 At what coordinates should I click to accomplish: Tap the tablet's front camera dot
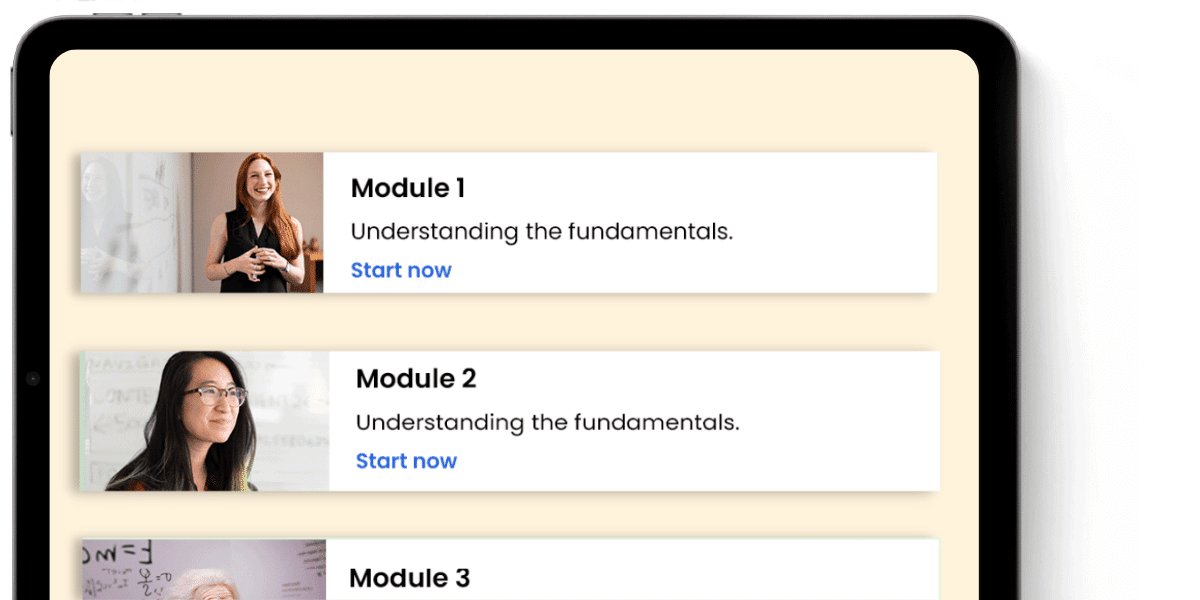pos(32,379)
